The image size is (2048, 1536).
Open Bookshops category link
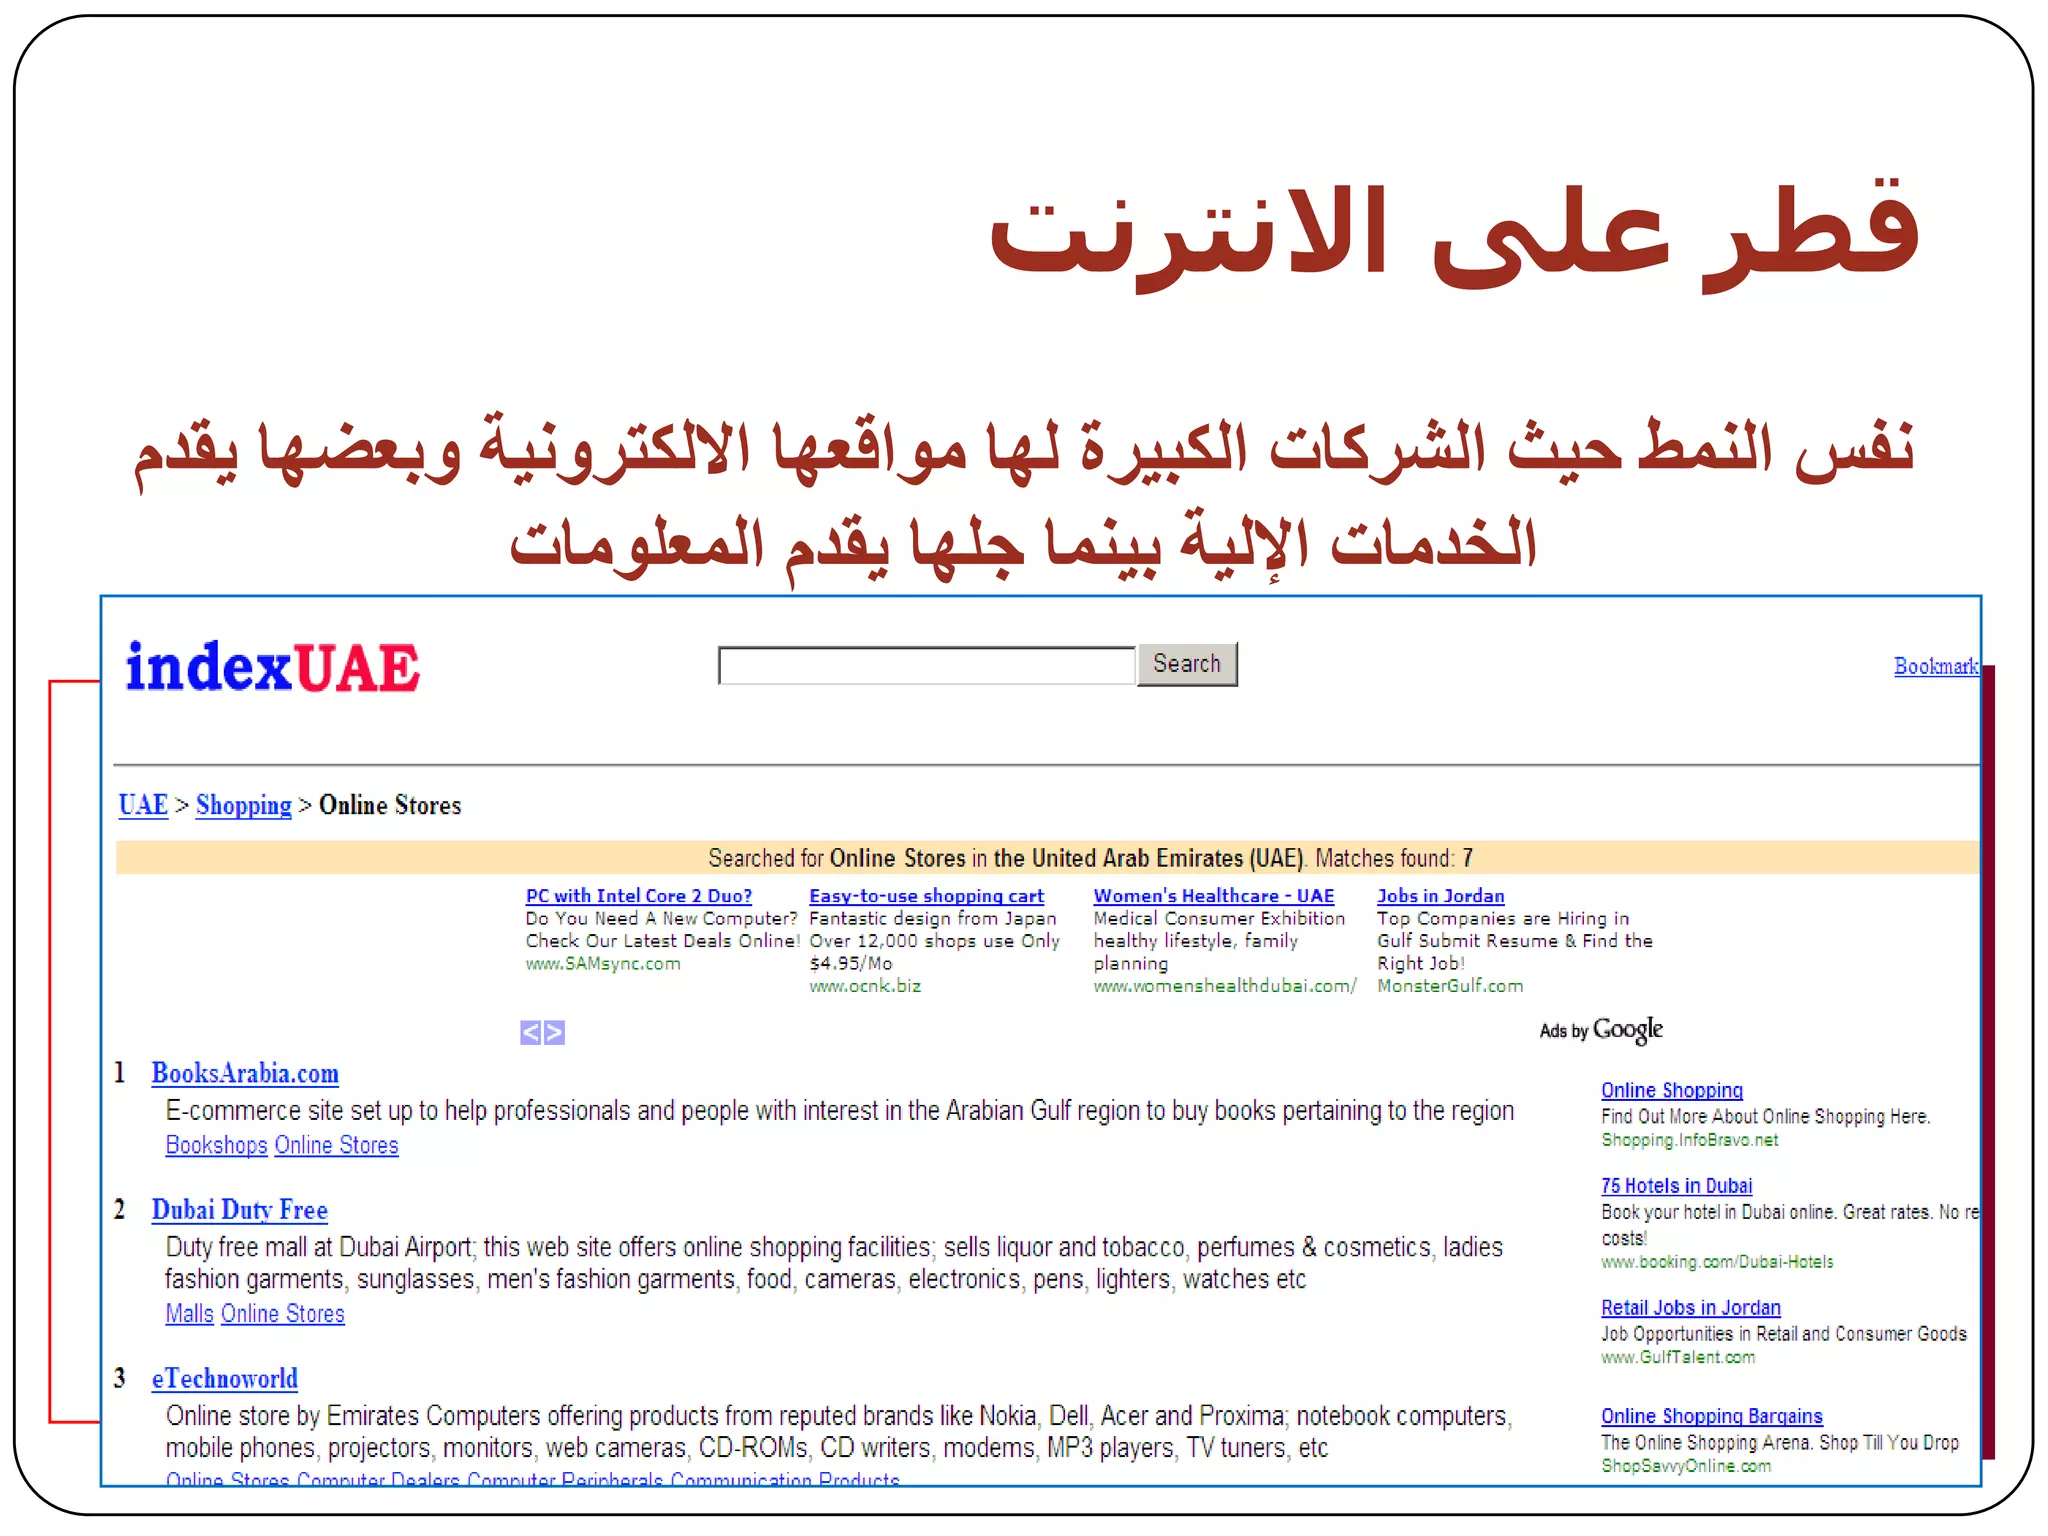(216, 1146)
